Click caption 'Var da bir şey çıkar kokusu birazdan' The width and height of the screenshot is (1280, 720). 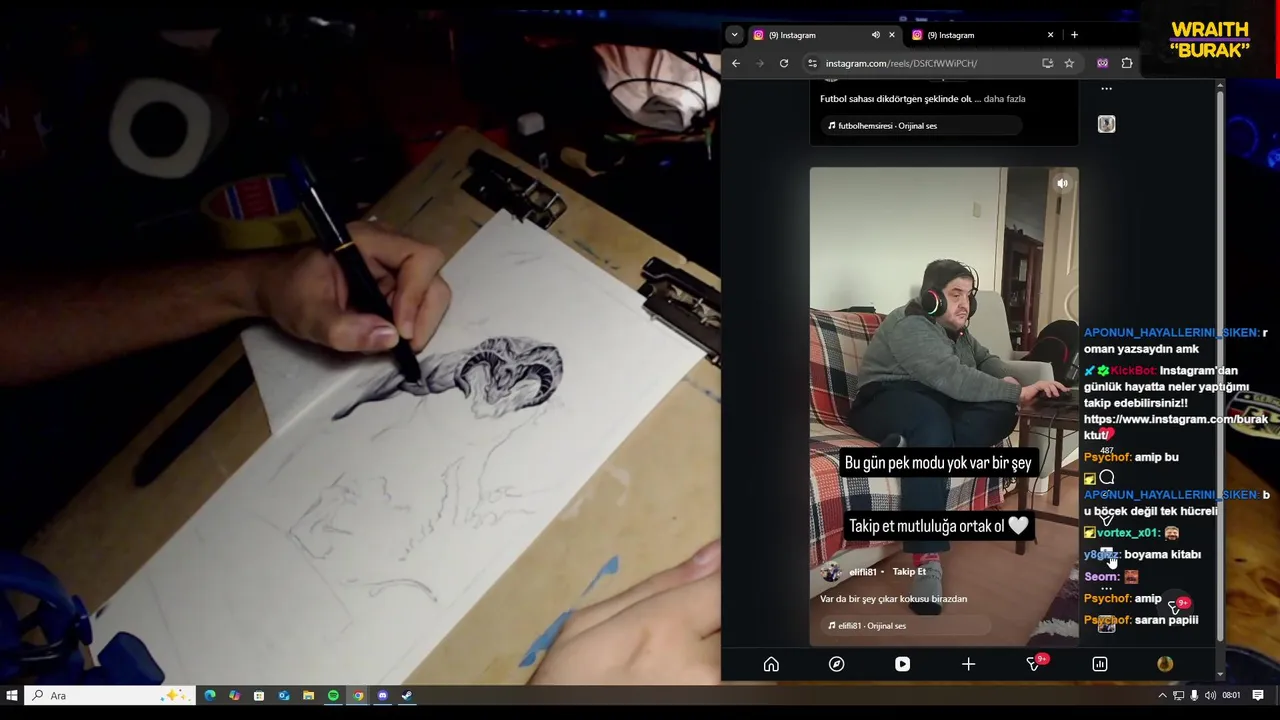pos(893,599)
